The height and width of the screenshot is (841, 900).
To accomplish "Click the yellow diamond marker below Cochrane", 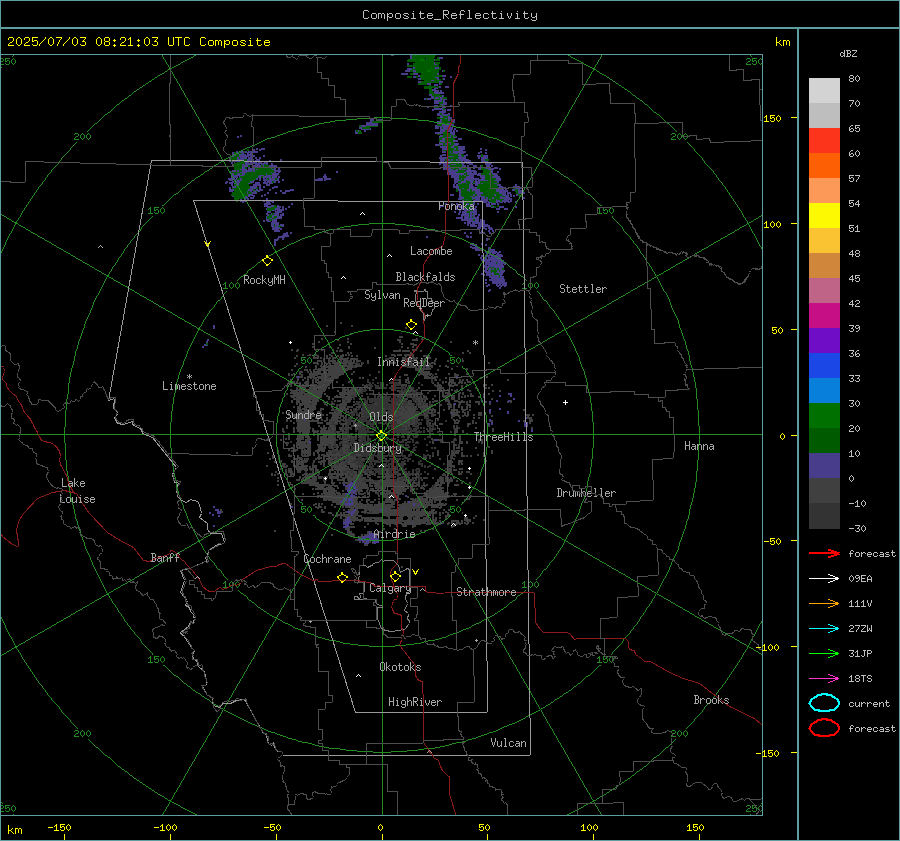I will point(343,577).
